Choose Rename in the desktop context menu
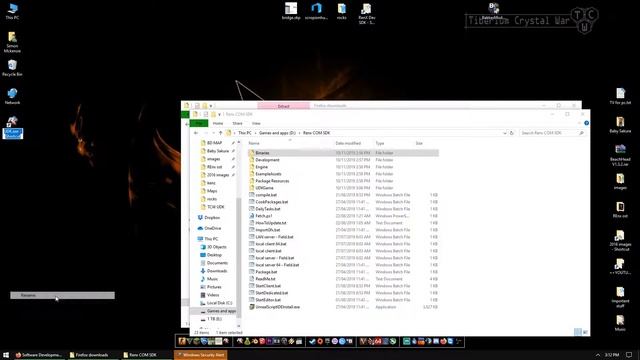This screenshot has width=640, height=360. click(62, 295)
